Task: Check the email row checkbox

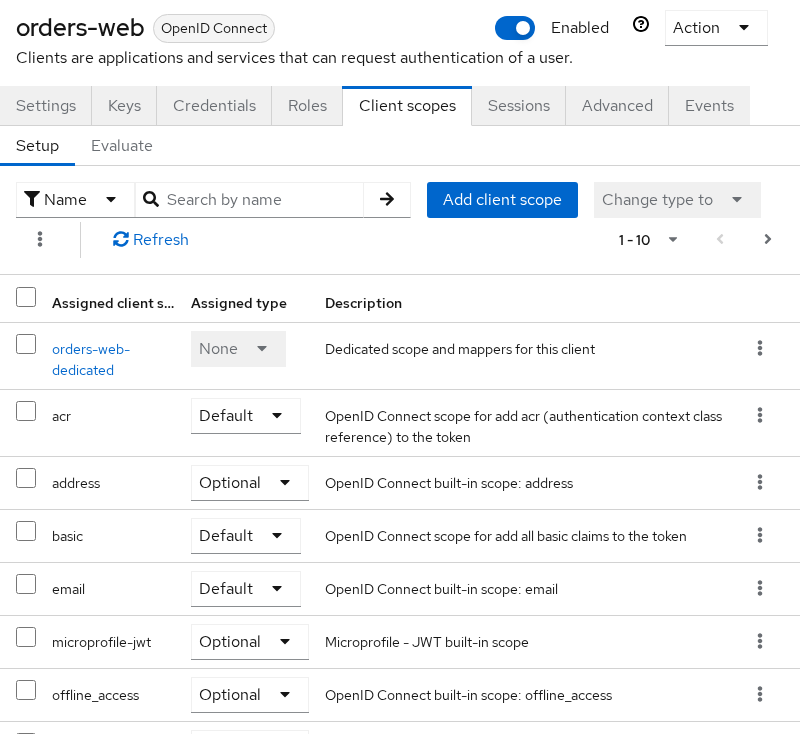Action: (x=26, y=584)
